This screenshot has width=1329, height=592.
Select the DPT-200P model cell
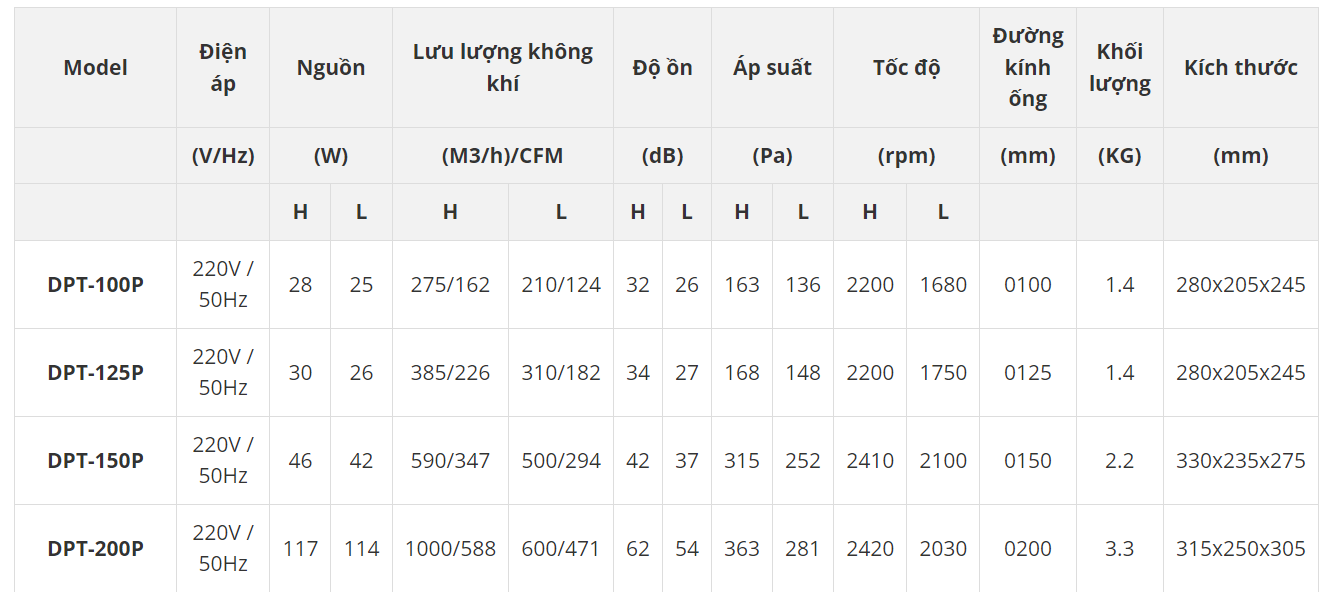[x=96, y=549]
